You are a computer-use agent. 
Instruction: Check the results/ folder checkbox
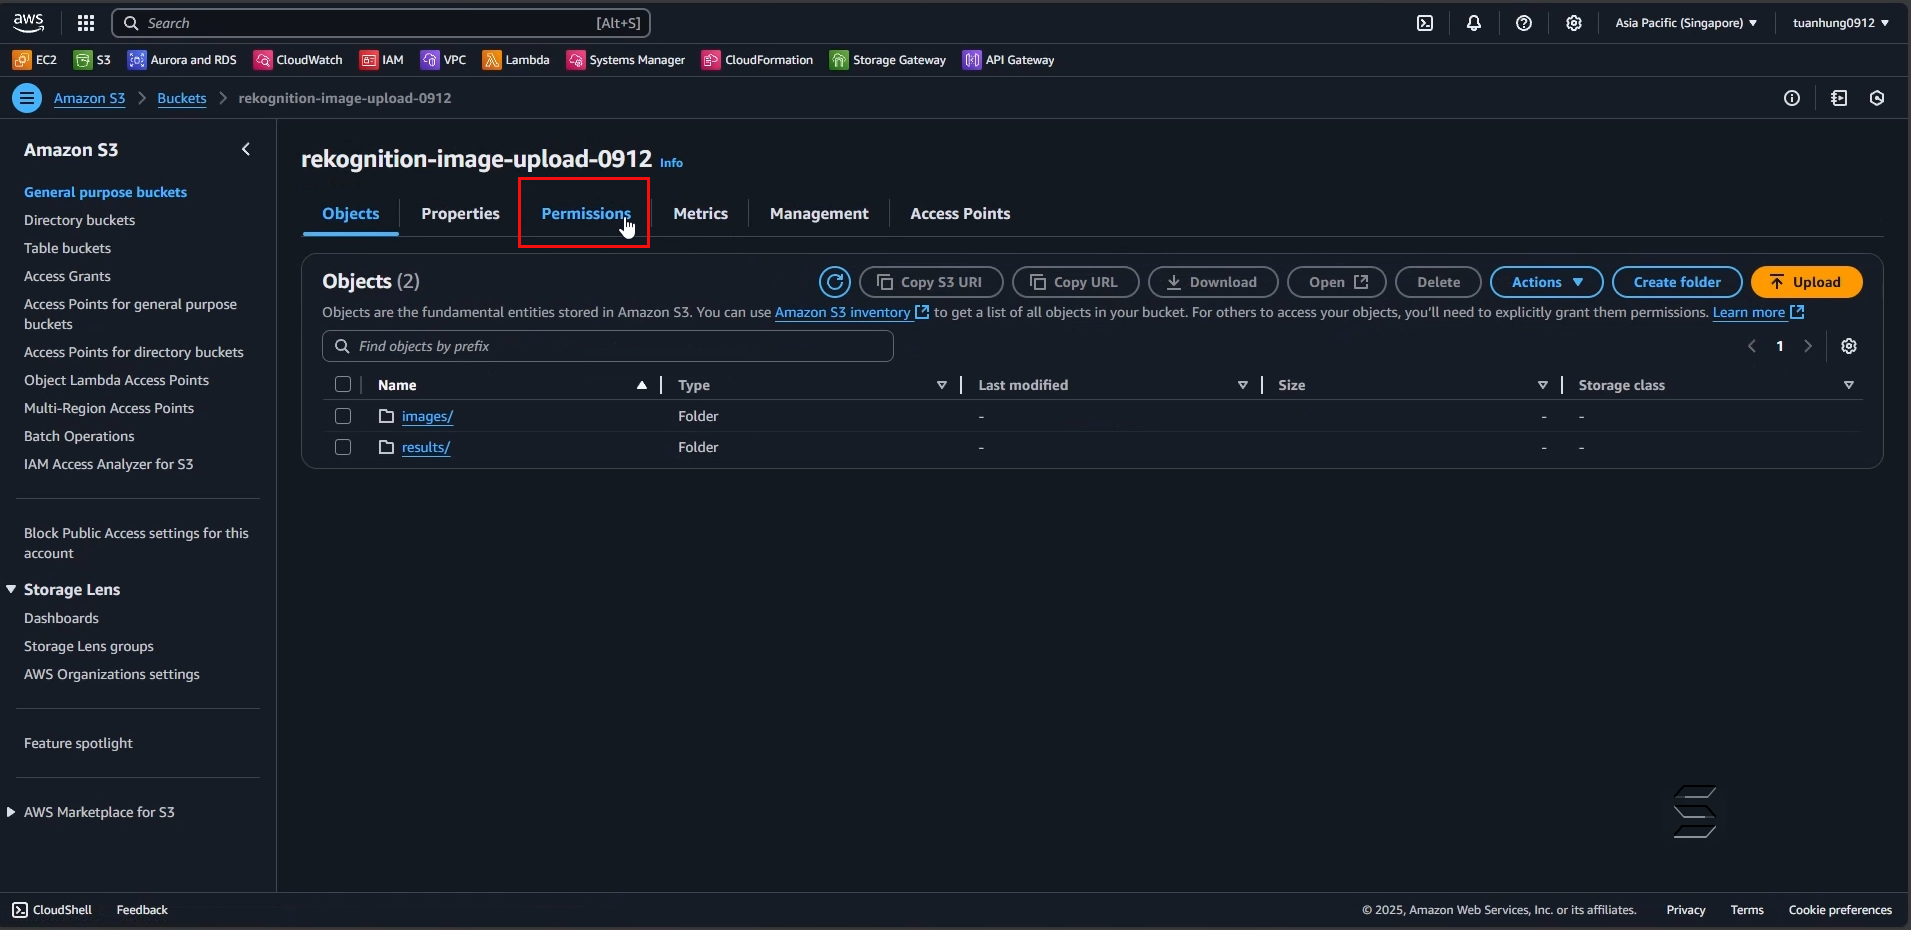[x=343, y=447]
